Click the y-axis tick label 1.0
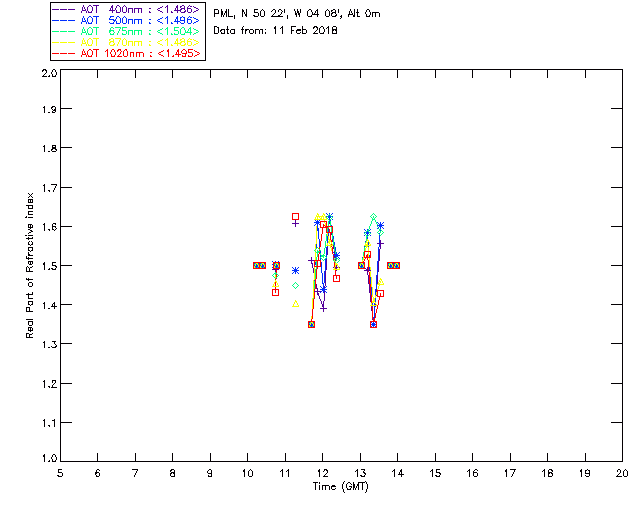Screen dimensions: 640x512 (x=49, y=459)
